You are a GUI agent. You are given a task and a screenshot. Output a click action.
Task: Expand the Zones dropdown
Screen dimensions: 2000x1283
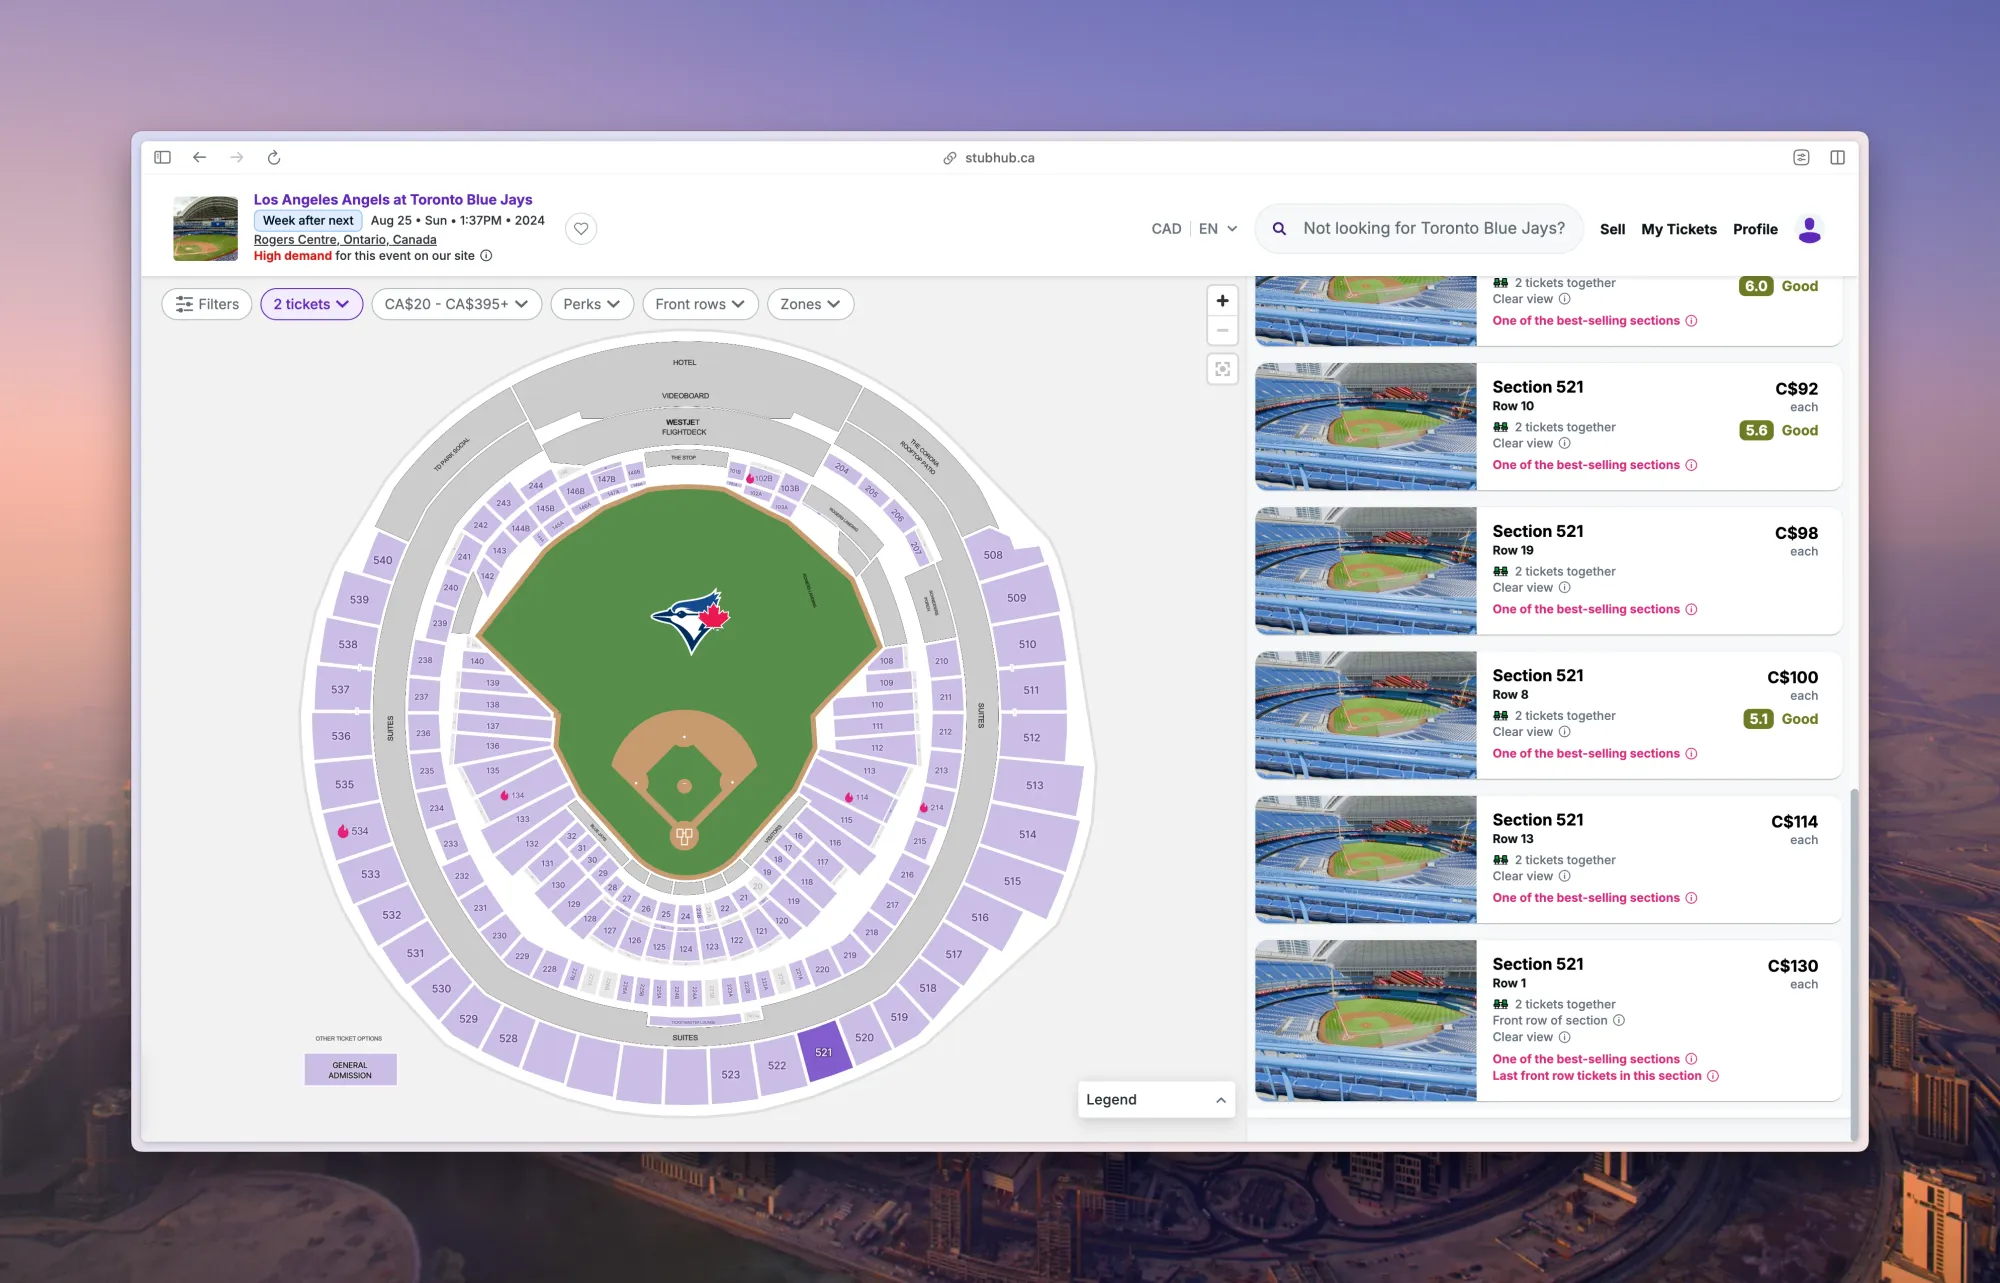(x=810, y=304)
